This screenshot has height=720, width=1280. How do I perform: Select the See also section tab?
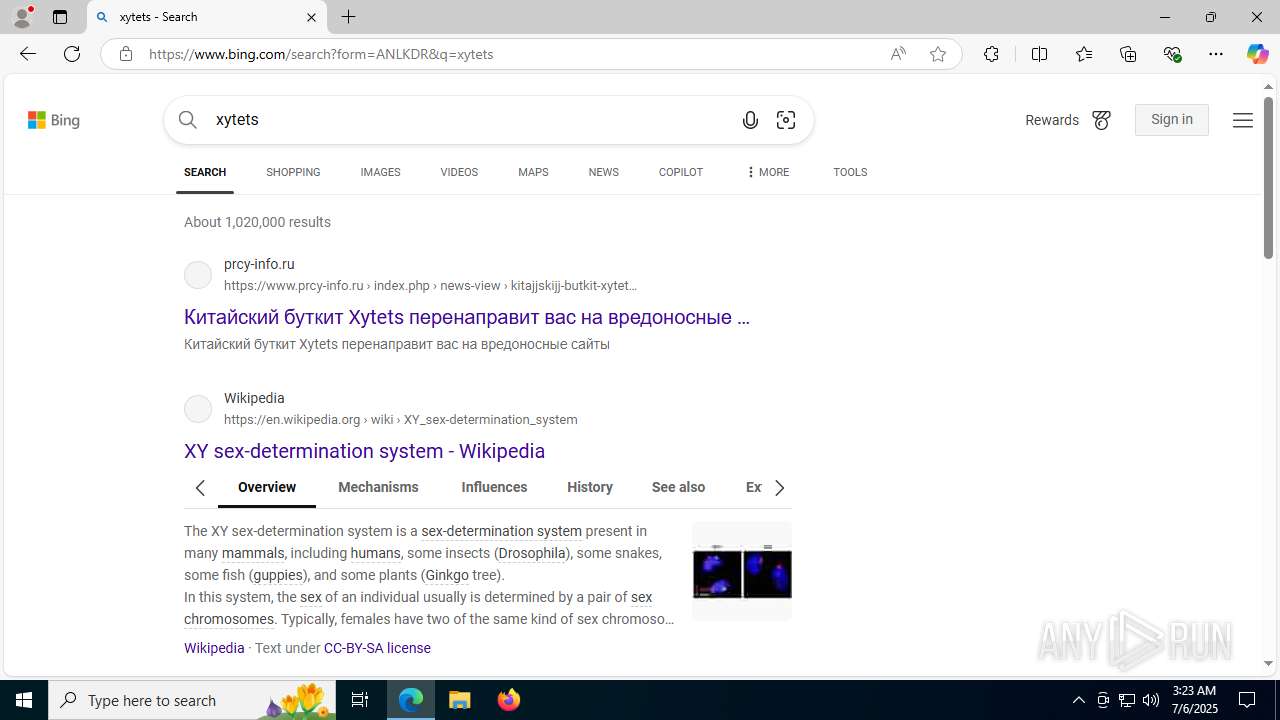click(x=678, y=487)
